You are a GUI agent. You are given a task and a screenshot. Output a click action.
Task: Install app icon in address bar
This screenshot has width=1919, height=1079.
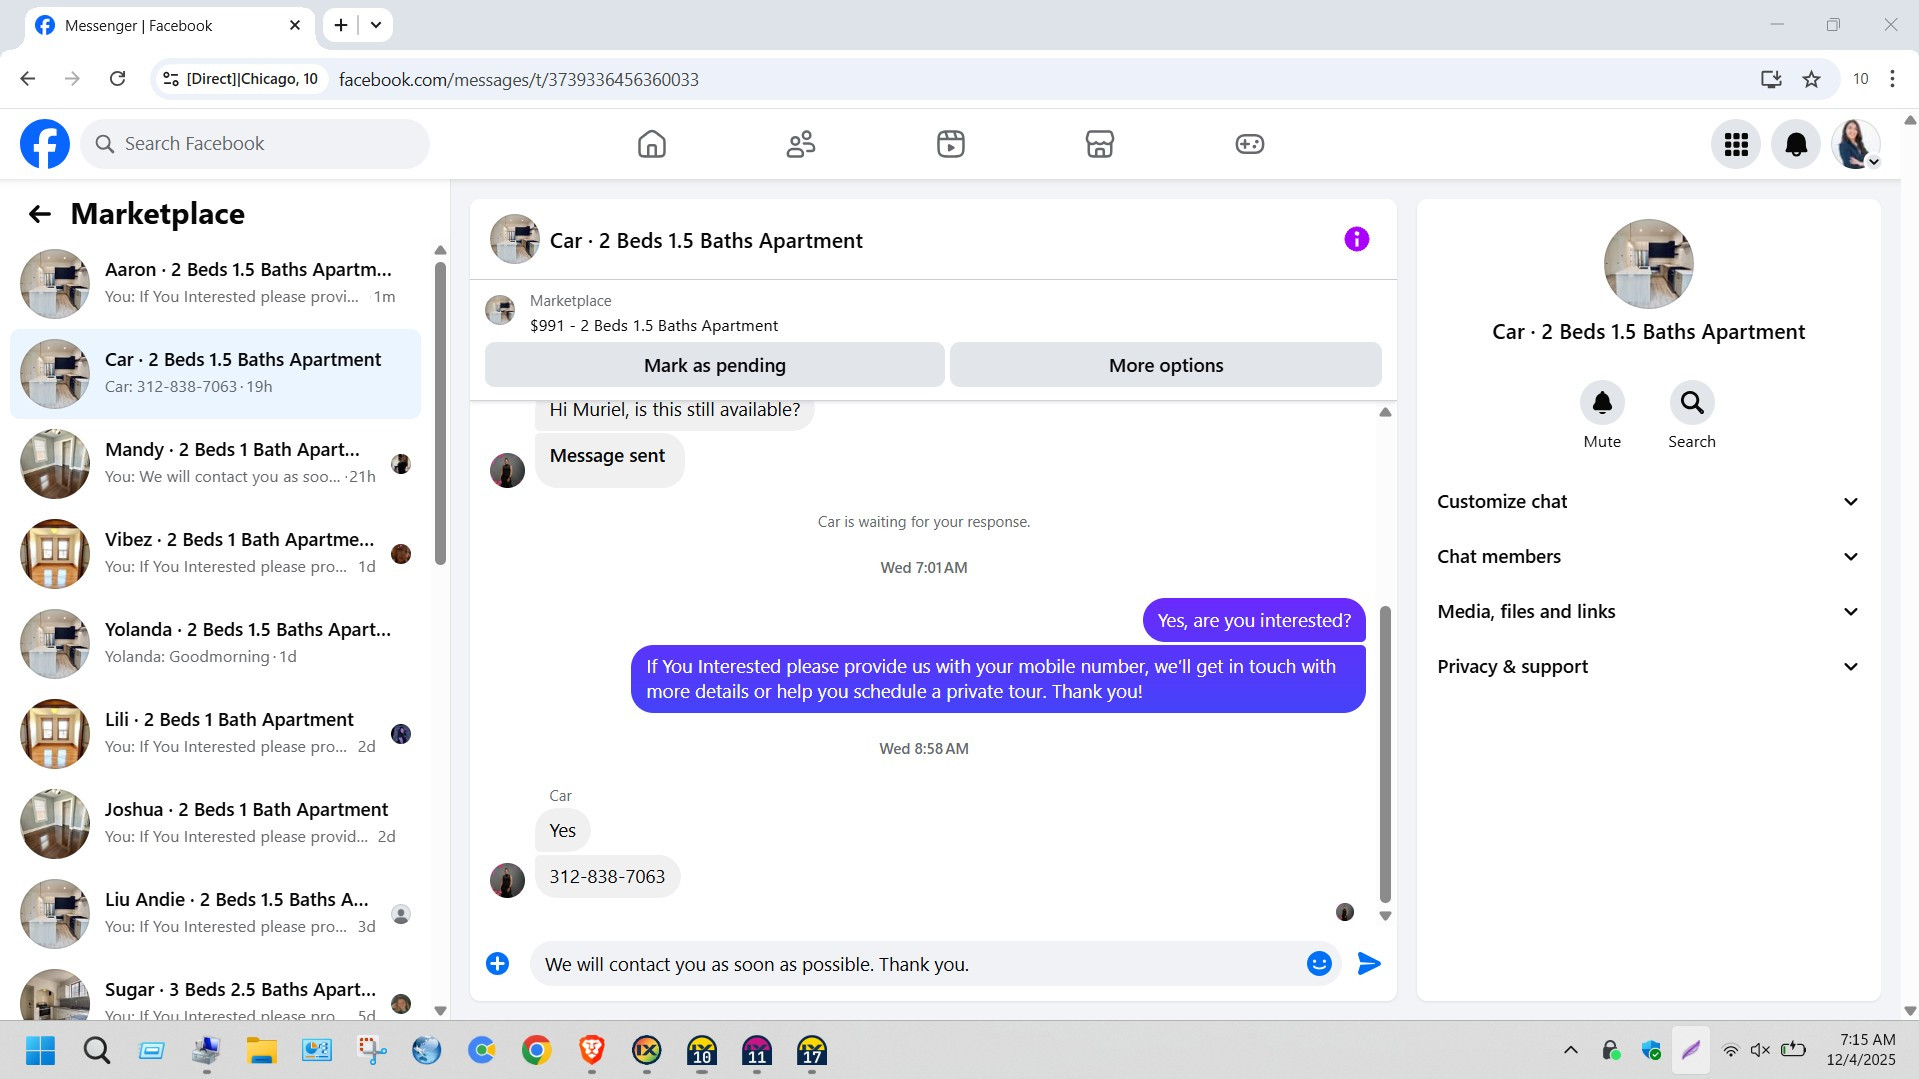click(1771, 79)
